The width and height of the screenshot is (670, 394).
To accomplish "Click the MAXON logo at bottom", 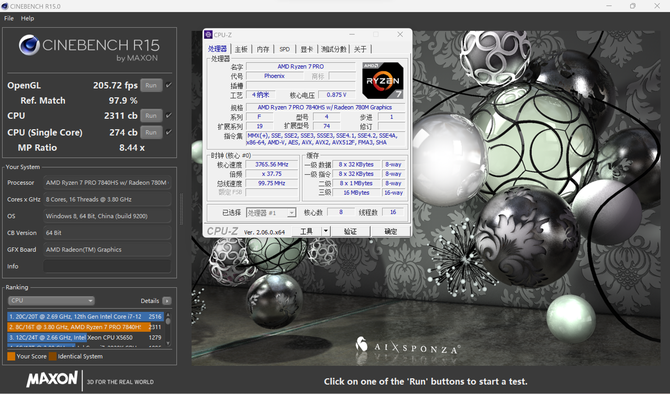I will (52, 379).
